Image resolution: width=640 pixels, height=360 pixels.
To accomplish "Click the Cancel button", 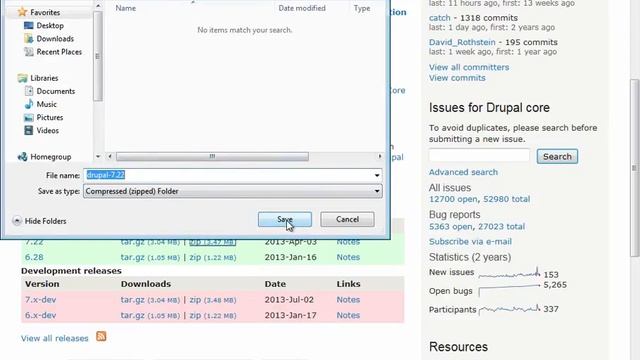I will [347, 219].
